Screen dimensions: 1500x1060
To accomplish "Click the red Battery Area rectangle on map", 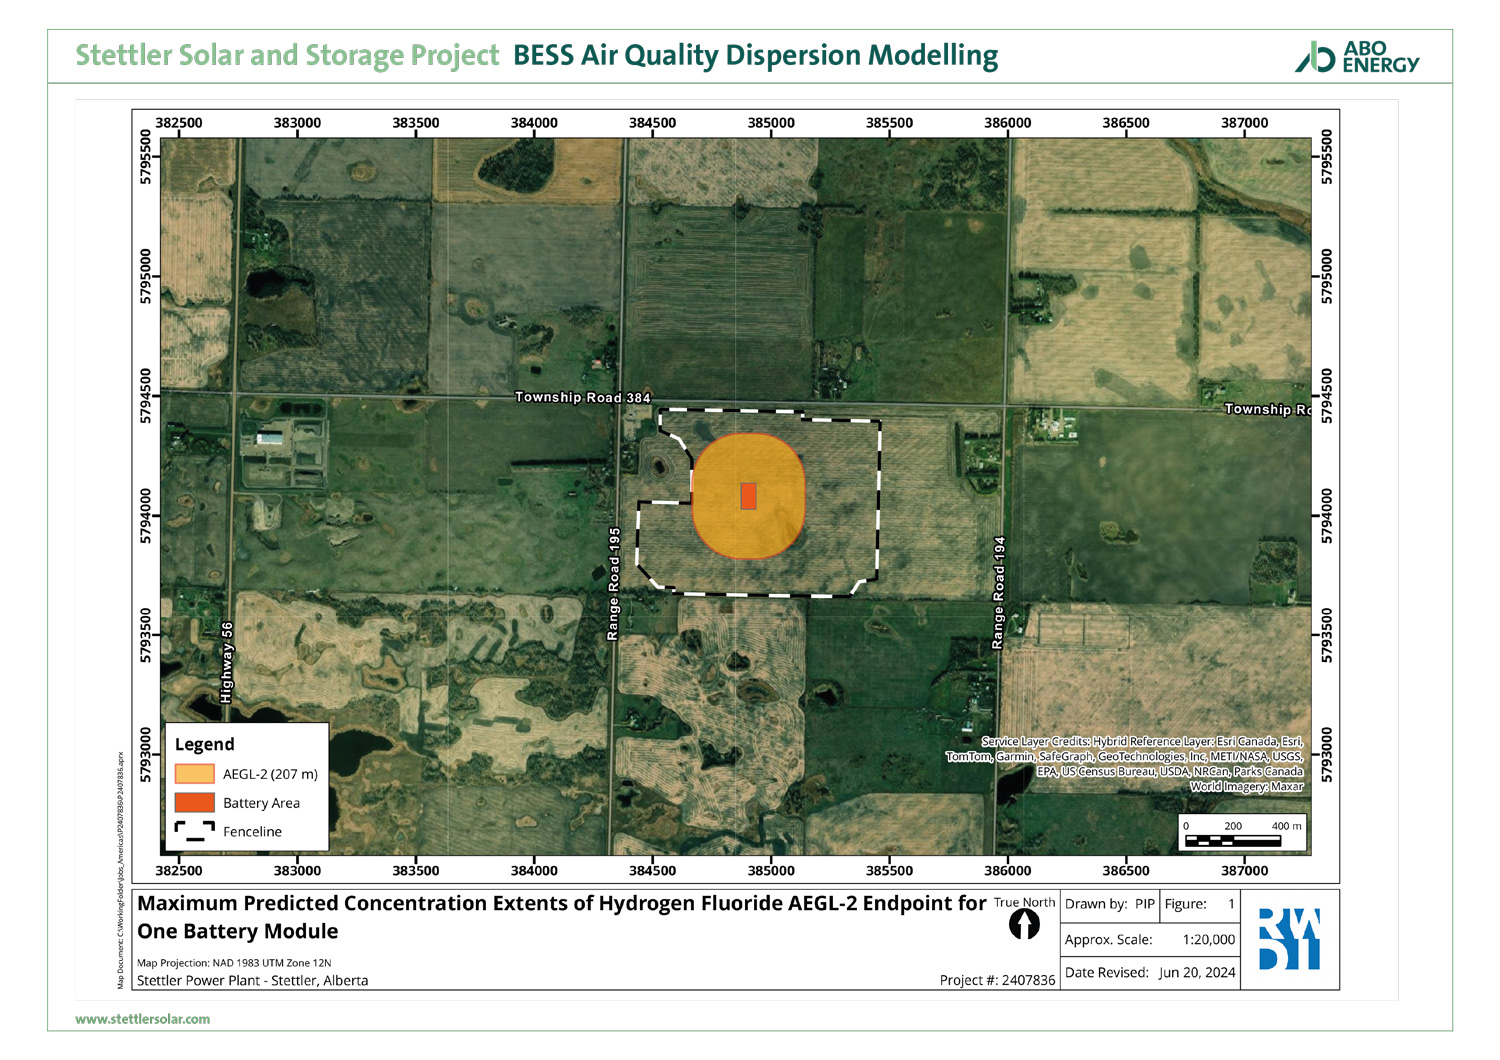I will (x=748, y=496).
